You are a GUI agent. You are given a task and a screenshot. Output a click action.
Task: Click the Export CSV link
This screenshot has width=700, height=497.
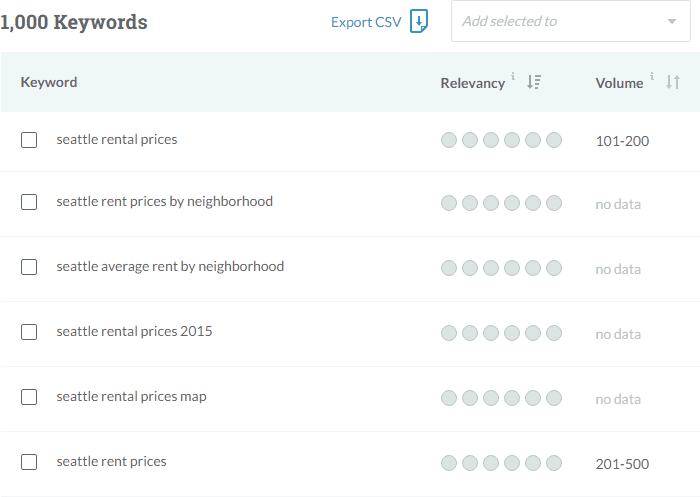coord(366,22)
